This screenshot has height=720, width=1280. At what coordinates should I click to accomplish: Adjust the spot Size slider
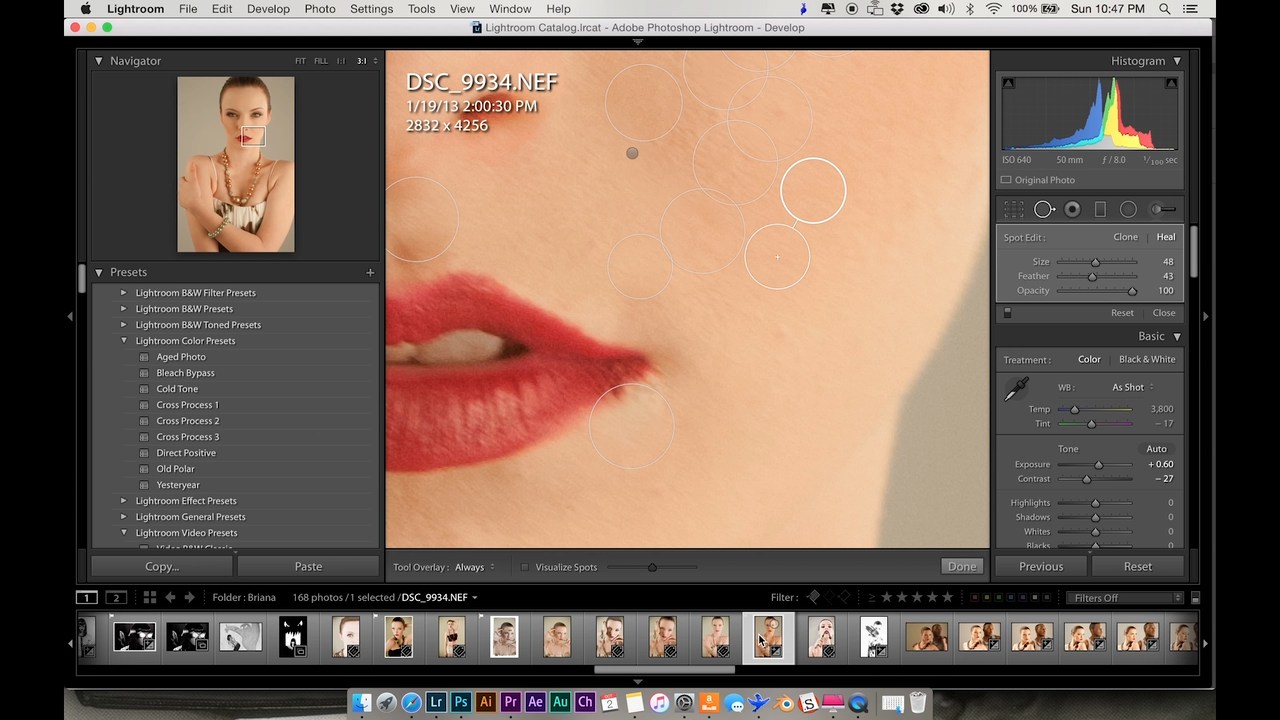pos(1095,262)
